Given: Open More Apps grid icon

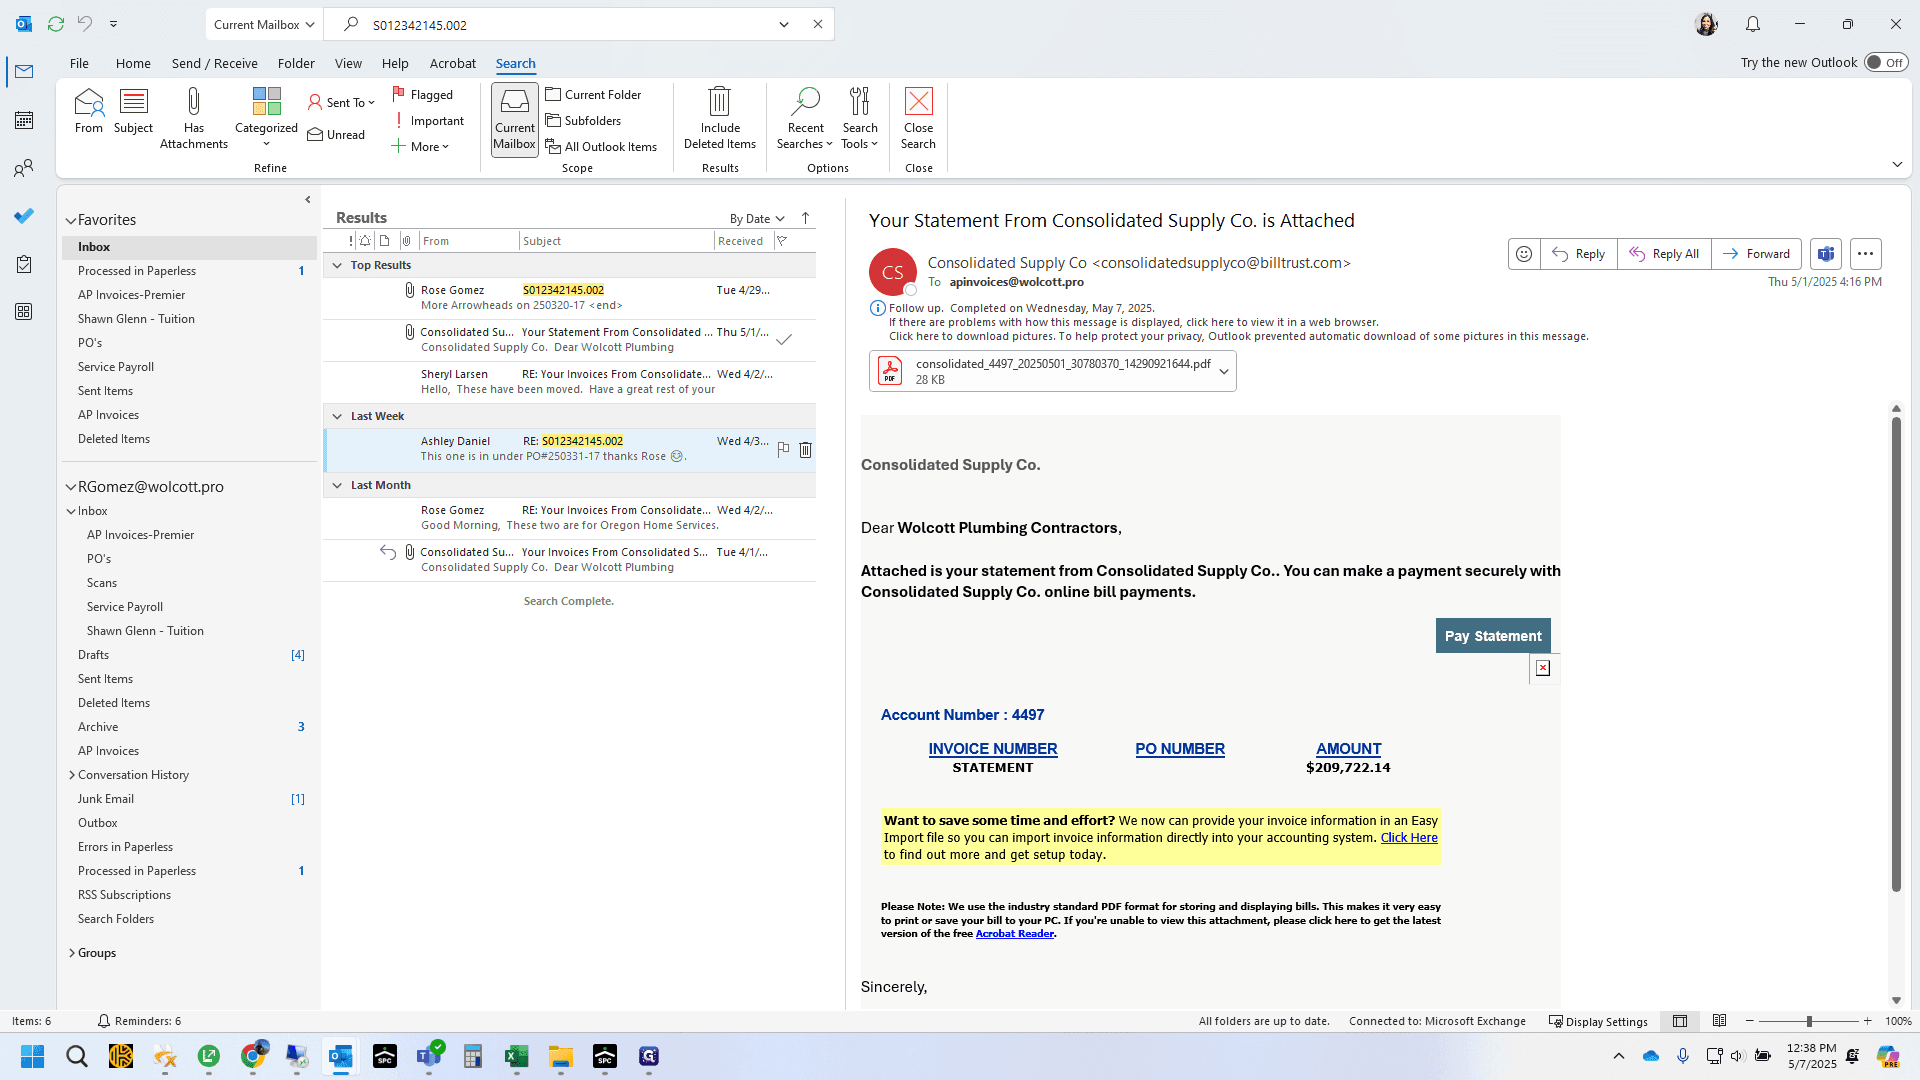Looking at the screenshot, I should tap(24, 312).
